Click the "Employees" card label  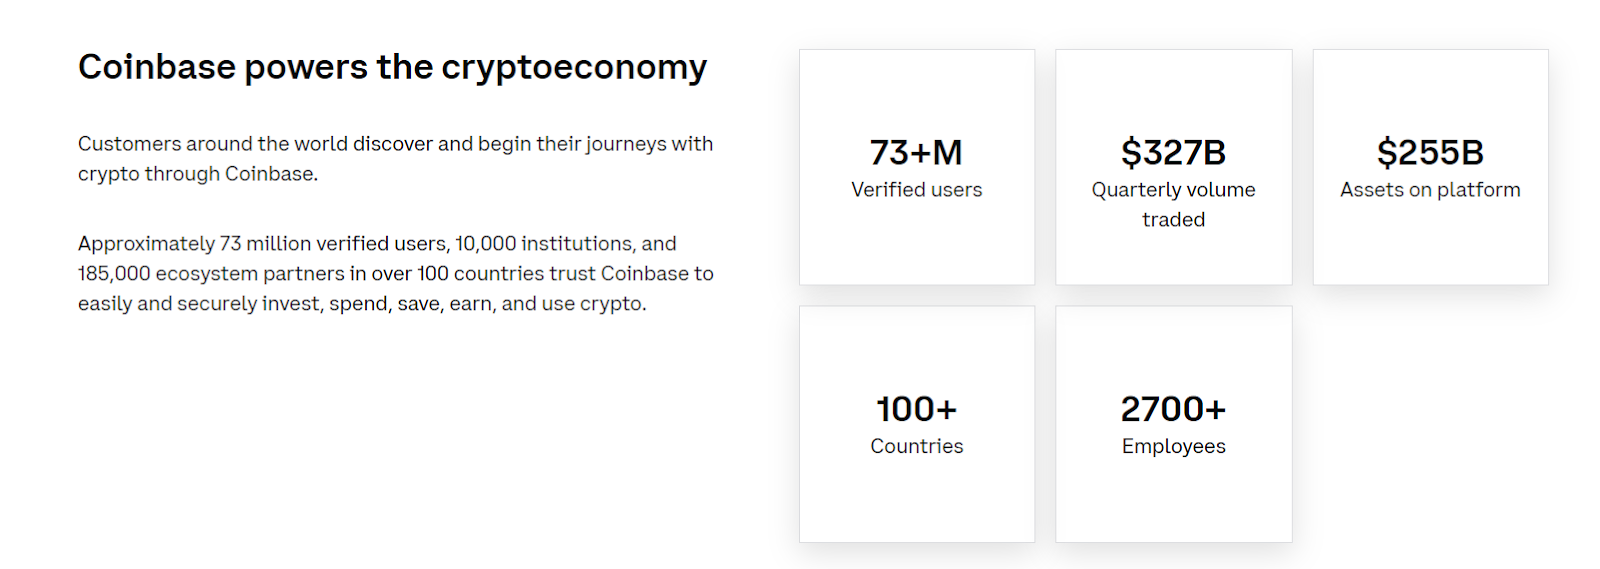click(x=1173, y=447)
